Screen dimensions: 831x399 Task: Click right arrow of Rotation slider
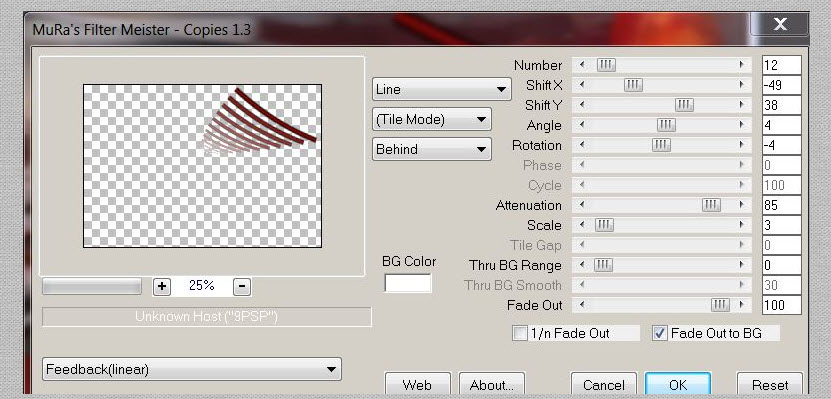click(741, 145)
